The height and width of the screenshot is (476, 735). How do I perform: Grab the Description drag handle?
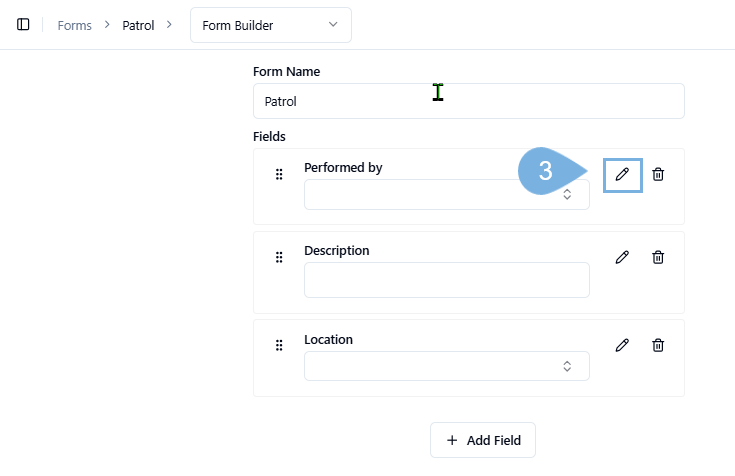click(x=279, y=258)
